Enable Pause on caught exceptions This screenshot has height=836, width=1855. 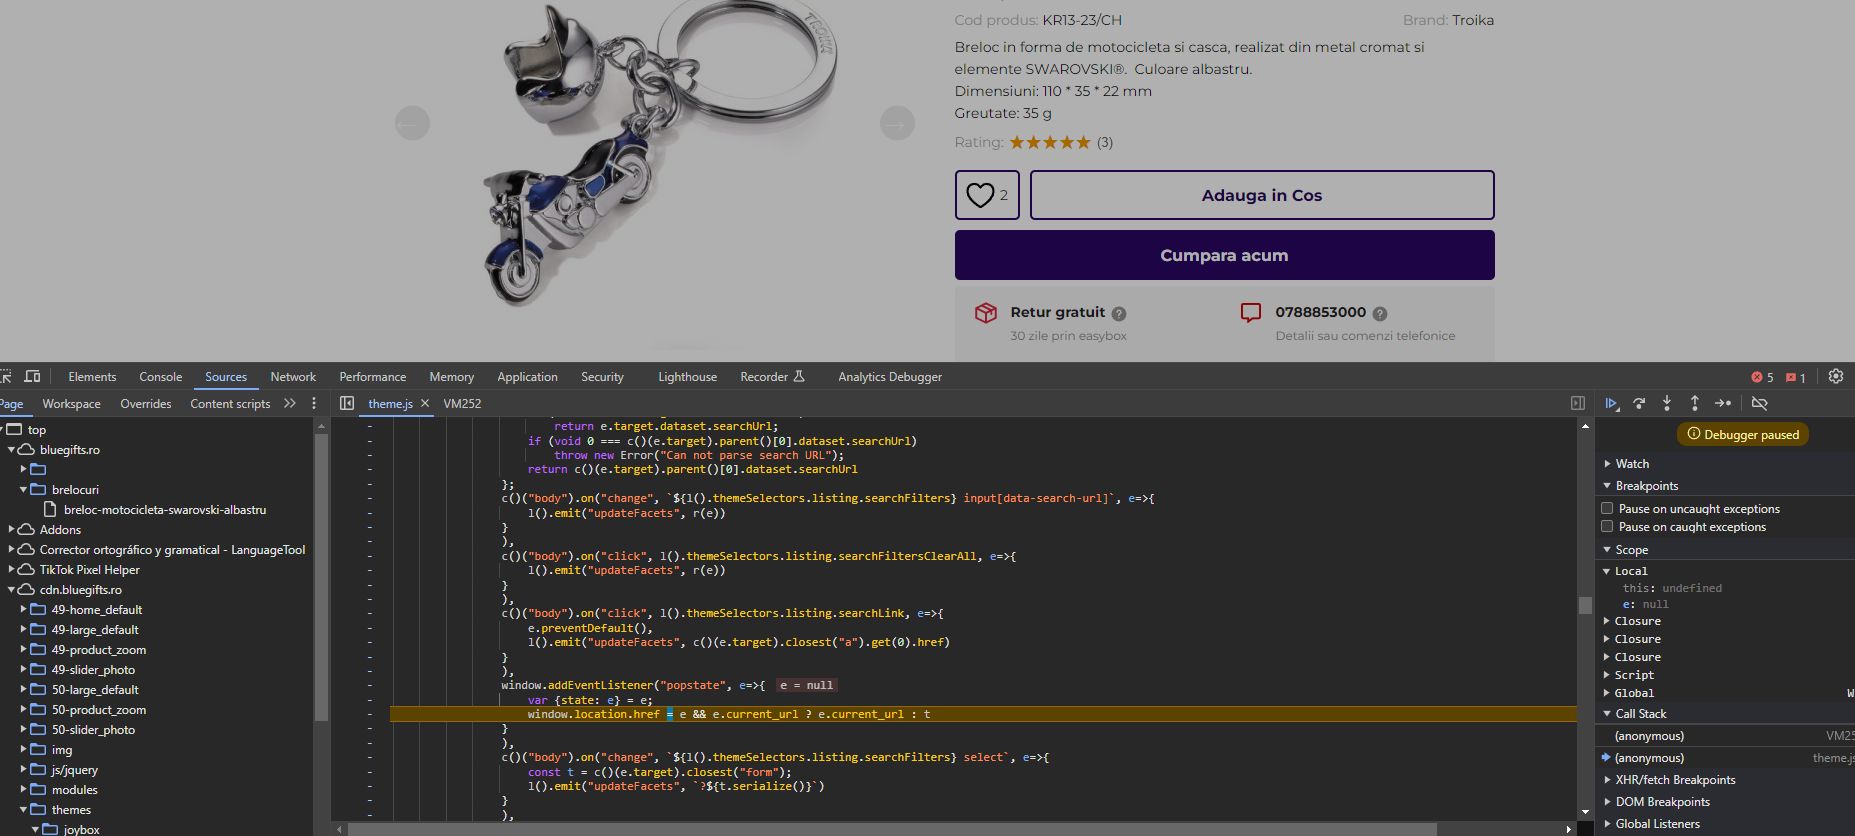coord(1607,526)
